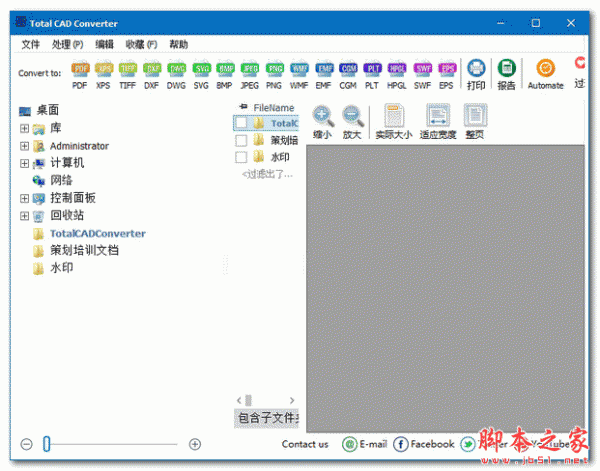Select 策划培训文档 folder in tree

pos(85,251)
